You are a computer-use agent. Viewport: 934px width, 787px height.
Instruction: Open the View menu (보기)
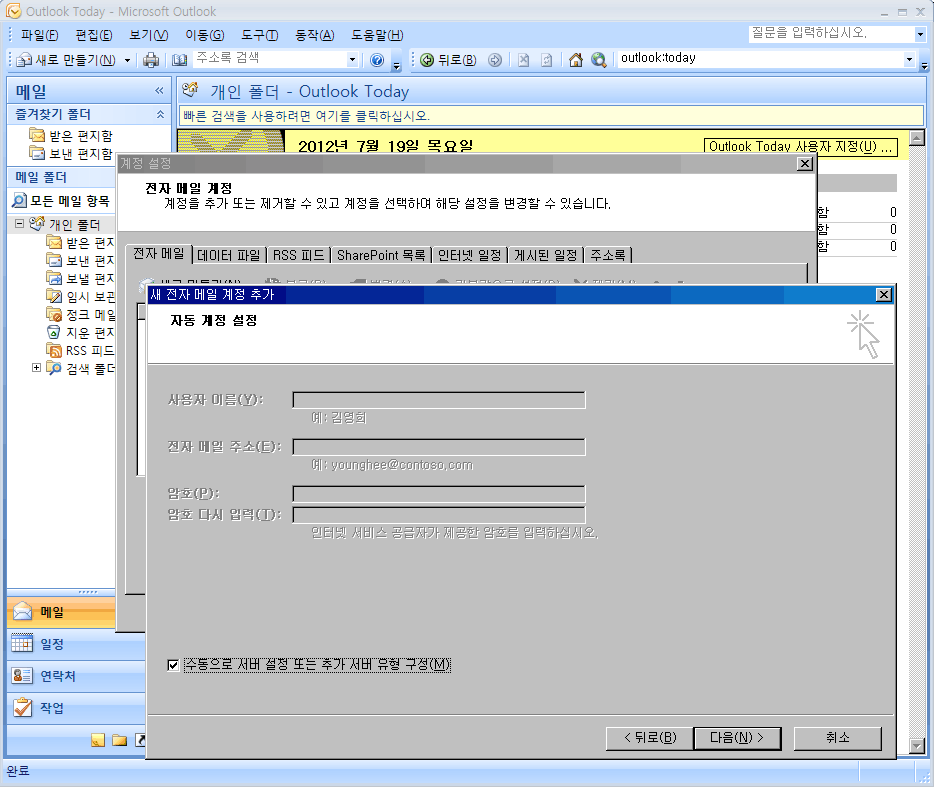pyautogui.click(x=149, y=35)
